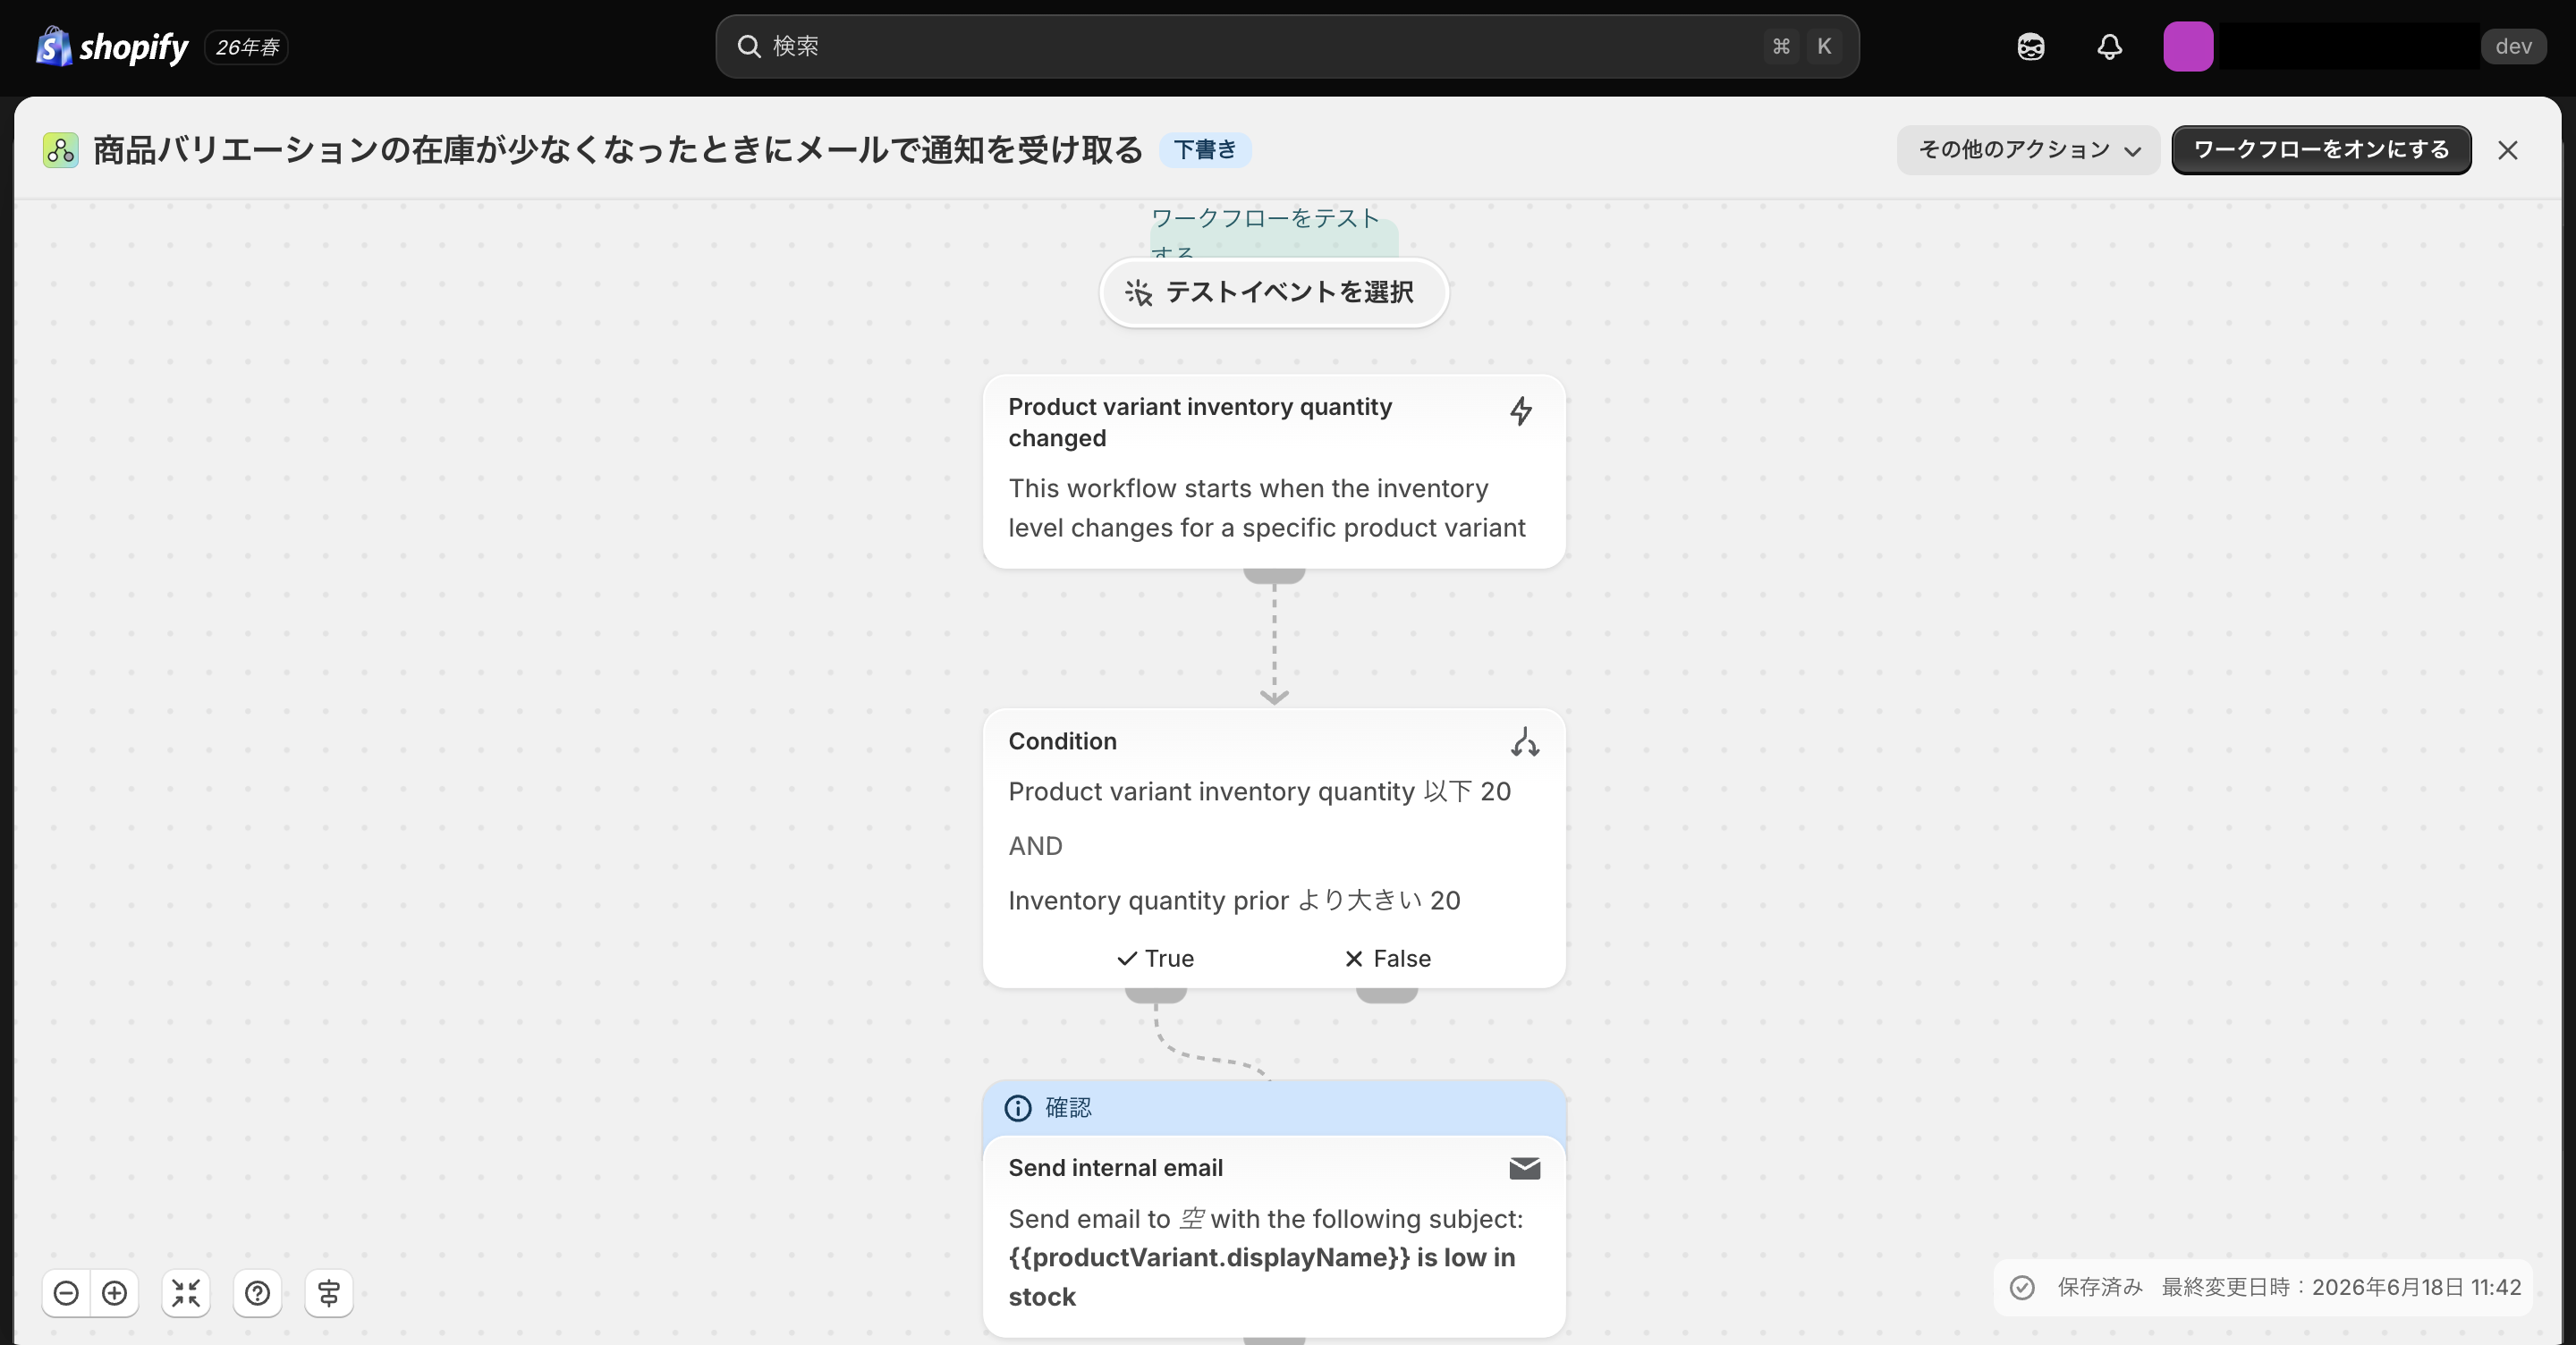
Task: Click the K shortcut key hint
Action: (x=1824, y=46)
